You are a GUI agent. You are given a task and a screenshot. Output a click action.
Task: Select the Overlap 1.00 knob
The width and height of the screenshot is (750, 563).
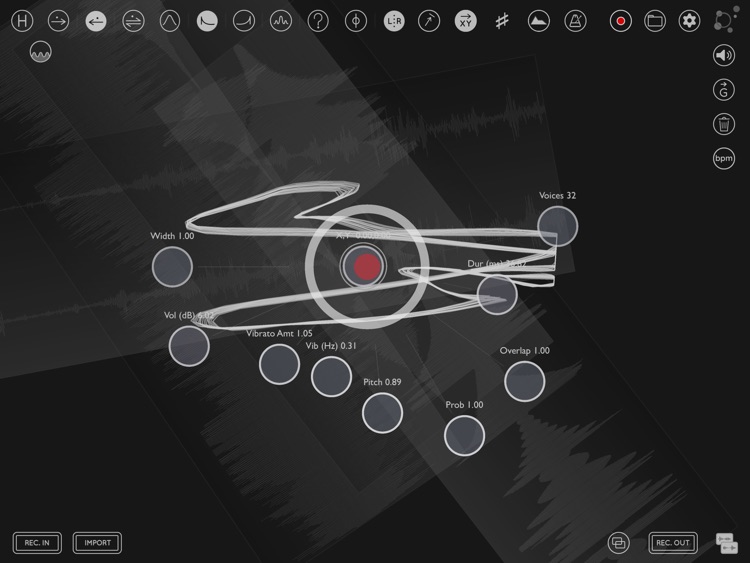coord(524,381)
